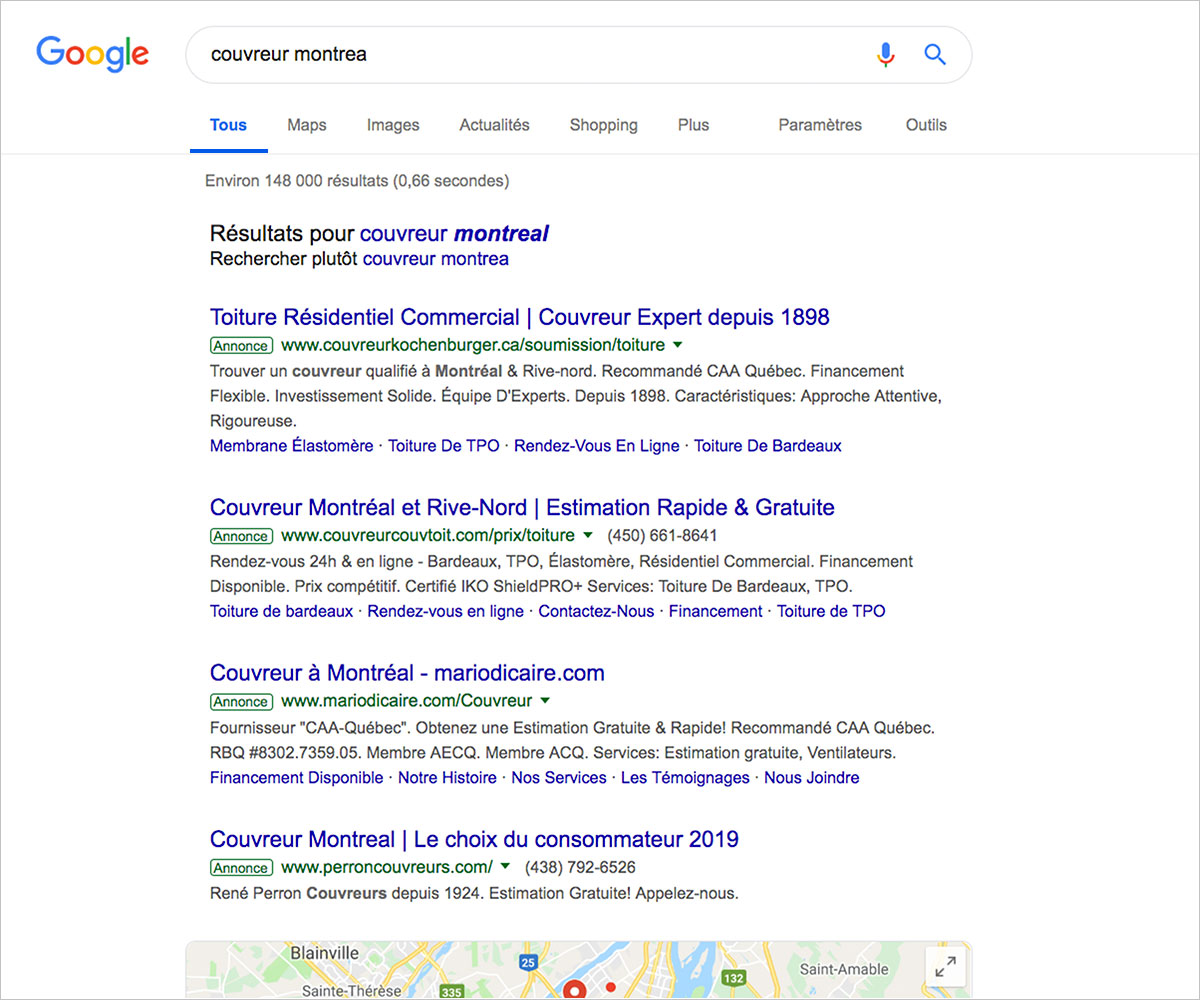Click the Google logo to return home
The image size is (1200, 1000).
coord(92,54)
